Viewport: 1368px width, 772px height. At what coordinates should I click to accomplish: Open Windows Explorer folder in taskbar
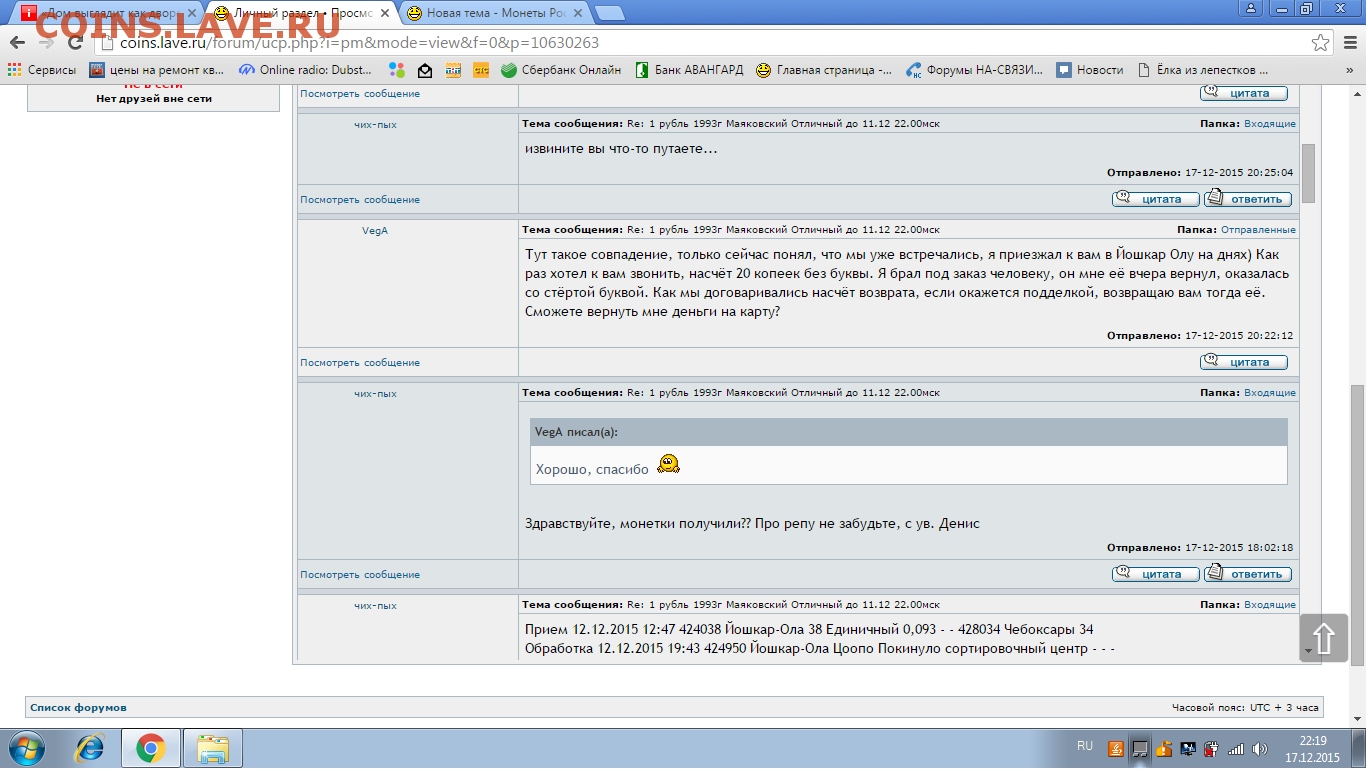(x=213, y=748)
